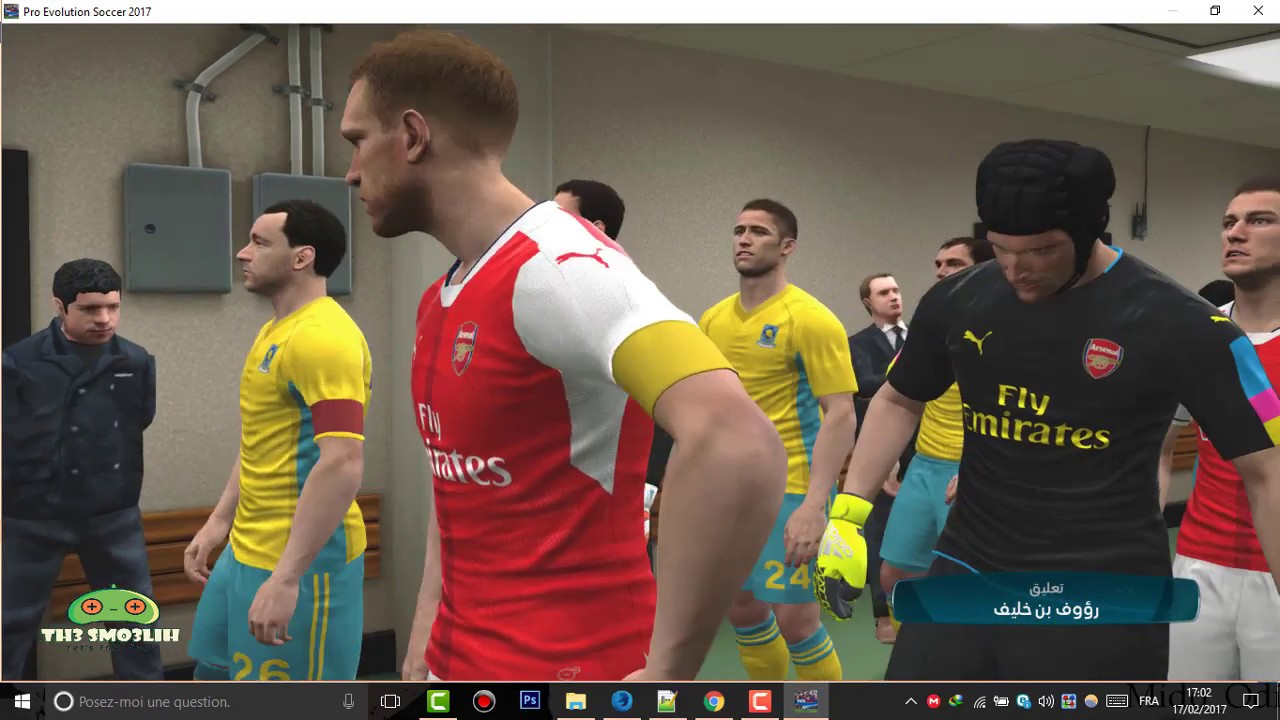Open the Action Center notifications icon
The image size is (1280, 720).
point(1251,702)
